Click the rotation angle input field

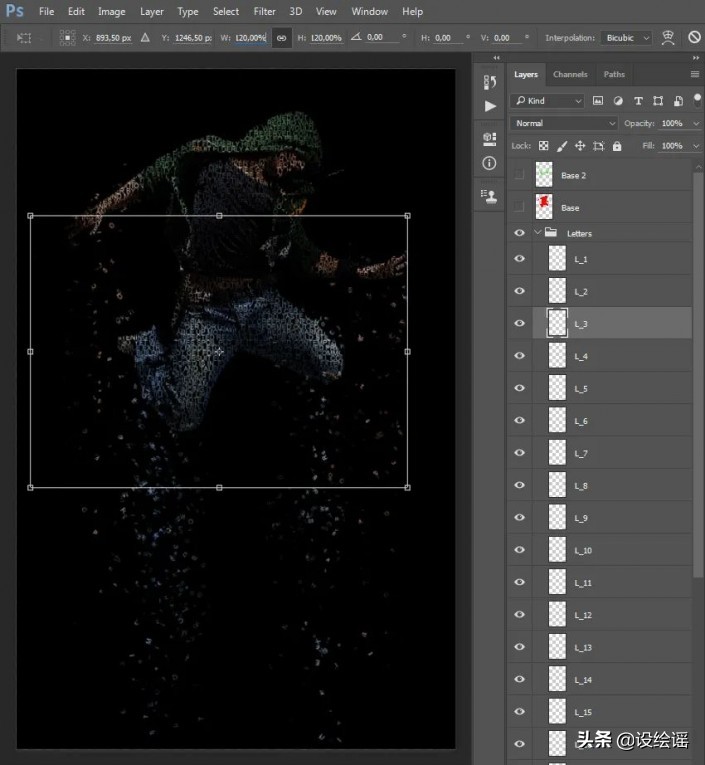(380, 38)
